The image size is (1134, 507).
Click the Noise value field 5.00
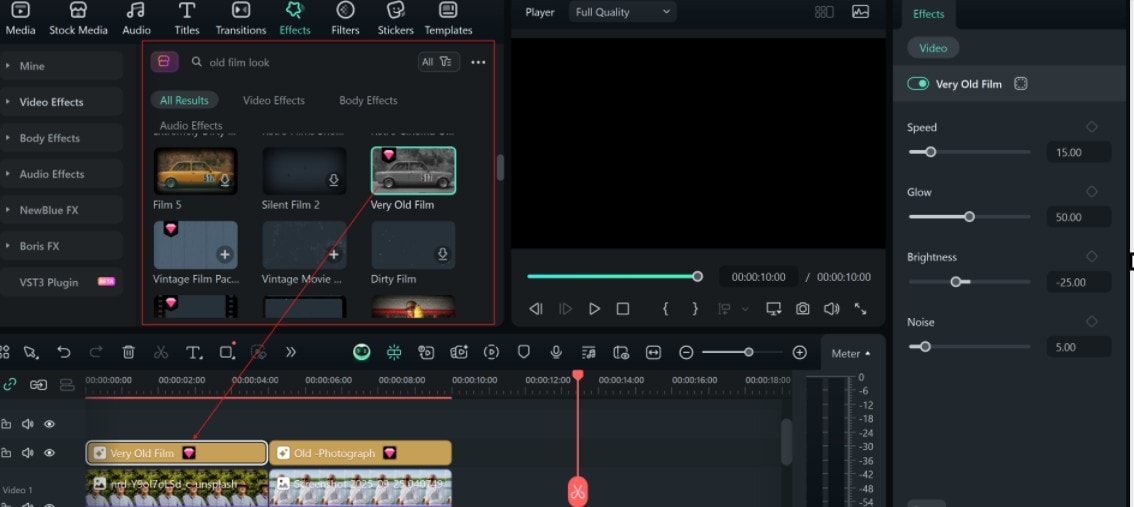(x=1079, y=347)
